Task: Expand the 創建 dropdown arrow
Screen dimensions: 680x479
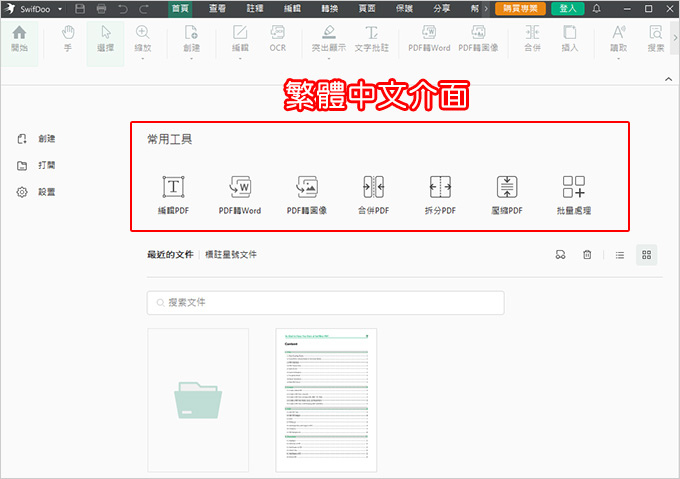Action: coord(191,58)
